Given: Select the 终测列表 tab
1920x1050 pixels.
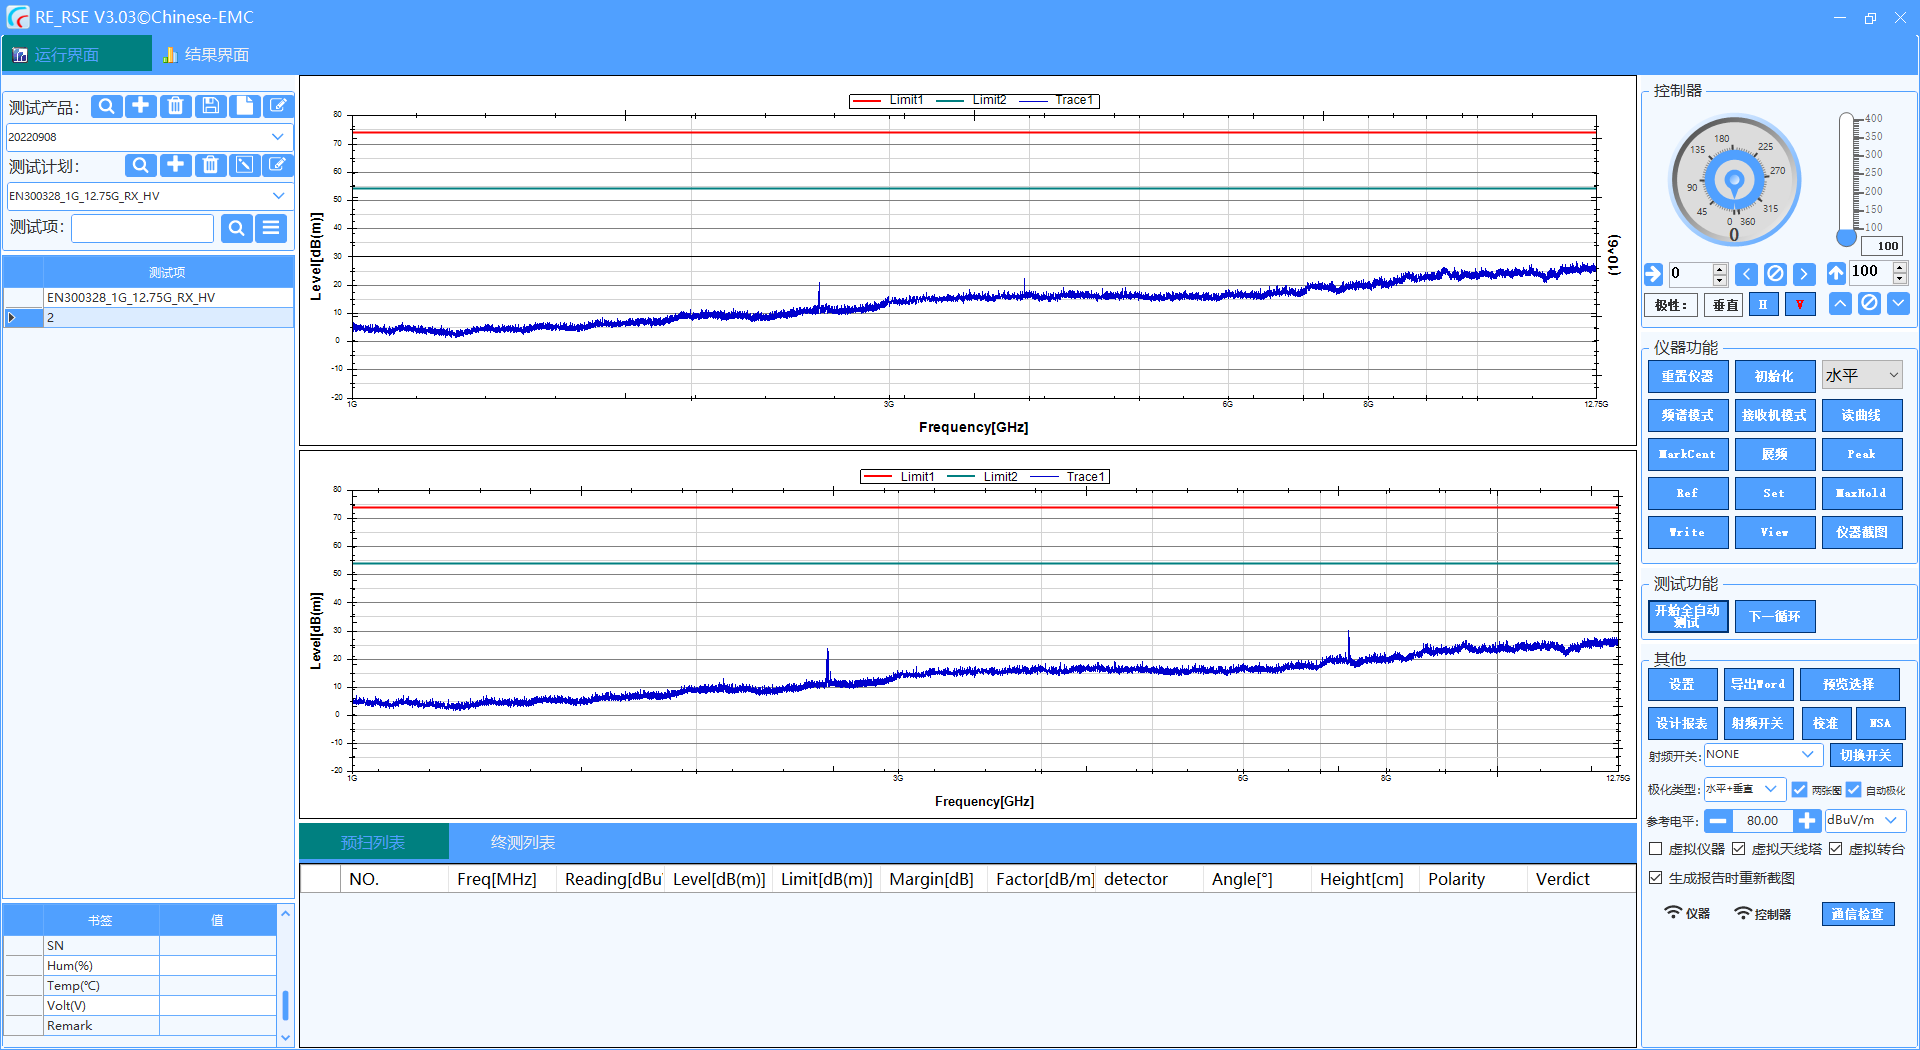Looking at the screenshot, I should (x=522, y=842).
